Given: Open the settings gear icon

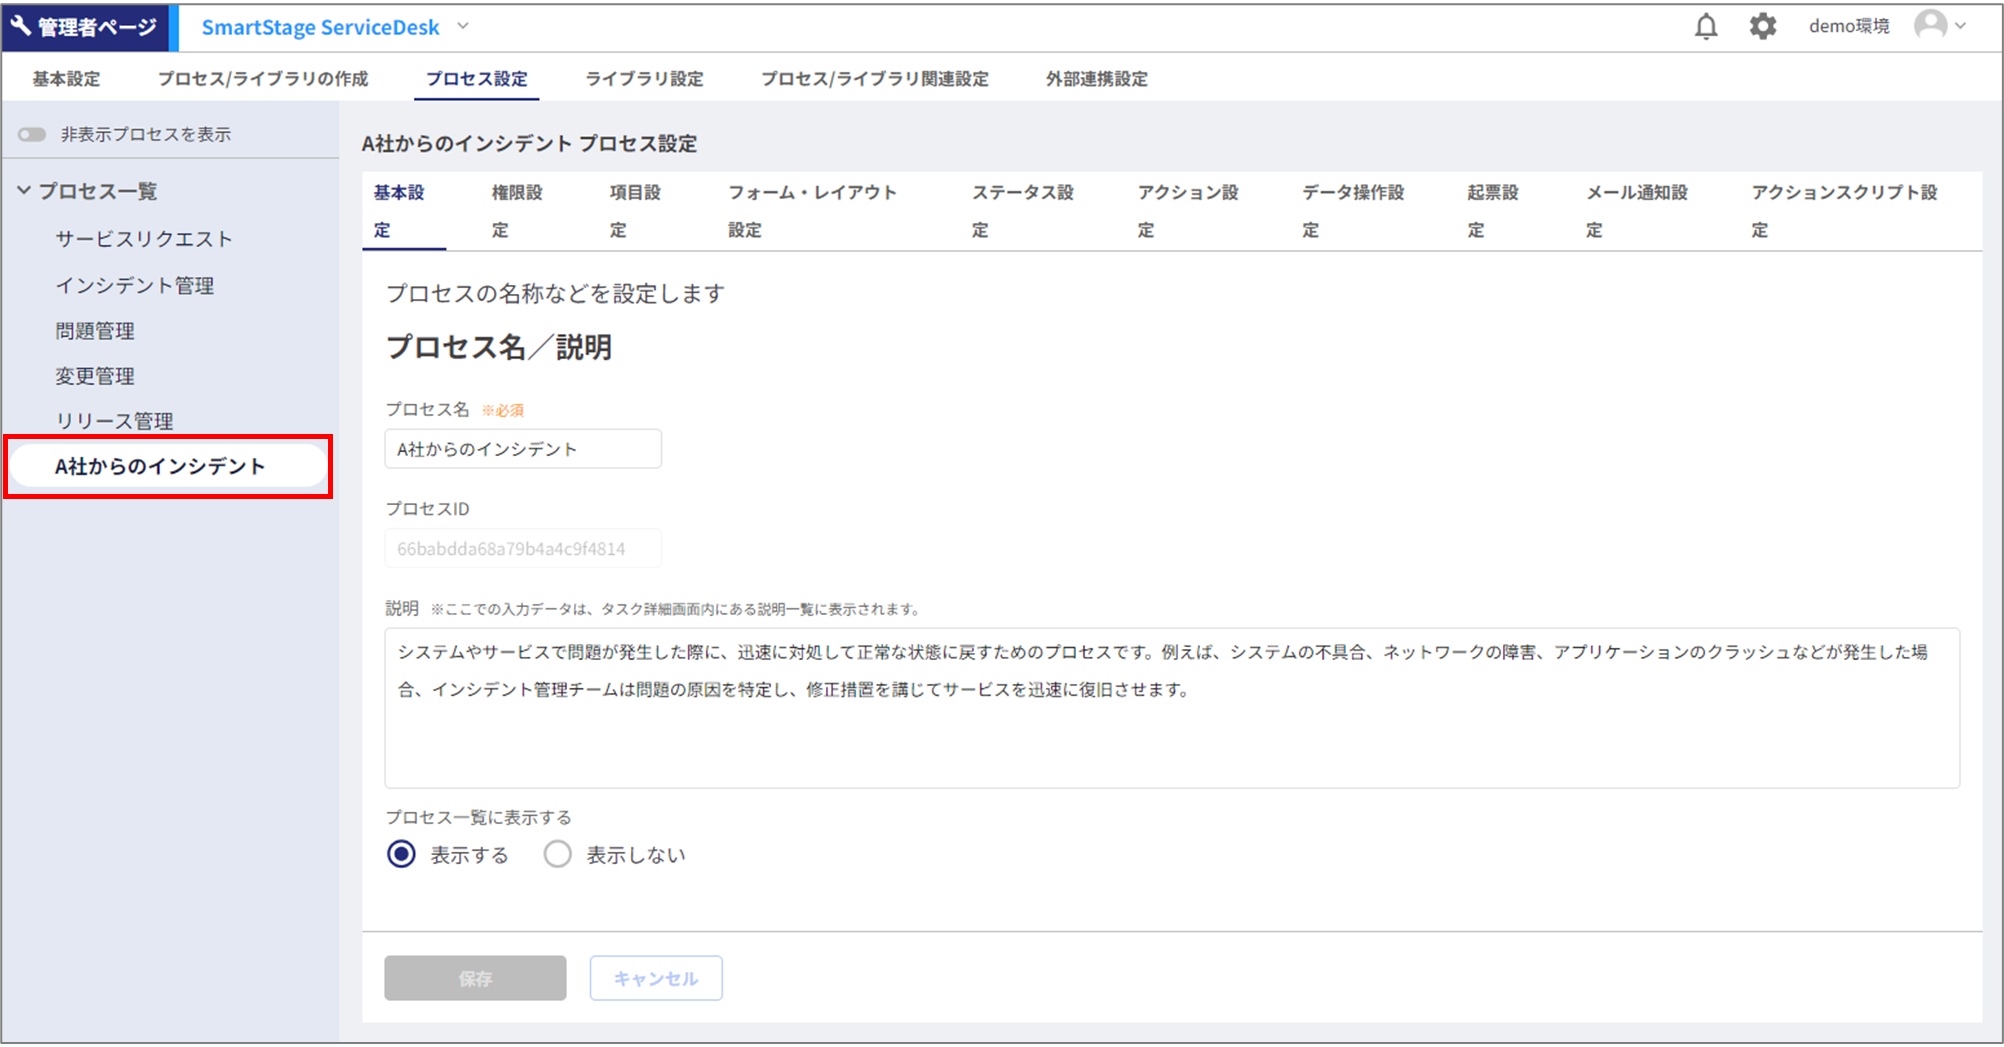Looking at the screenshot, I should [1762, 27].
